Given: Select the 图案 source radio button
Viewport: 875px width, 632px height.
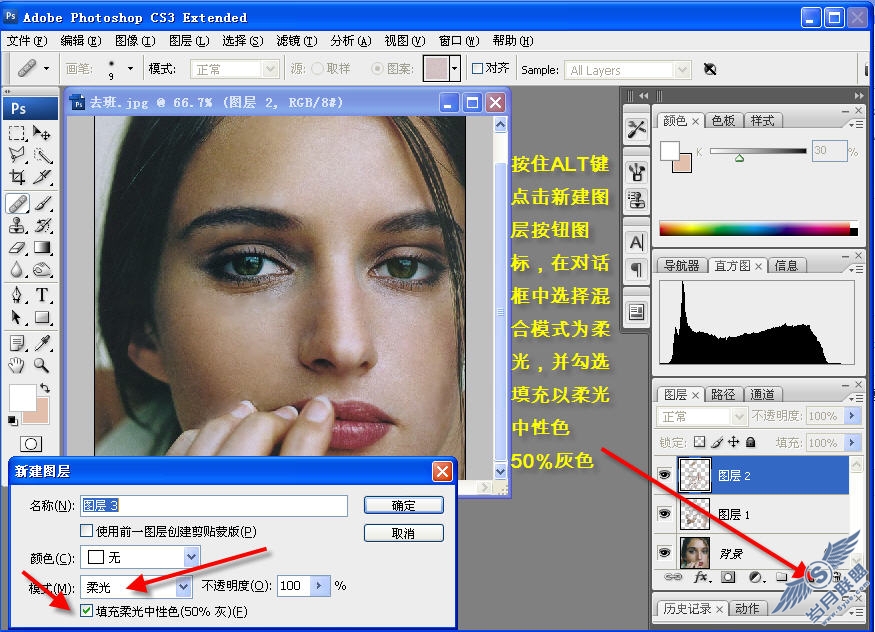Looking at the screenshot, I should [x=377, y=69].
